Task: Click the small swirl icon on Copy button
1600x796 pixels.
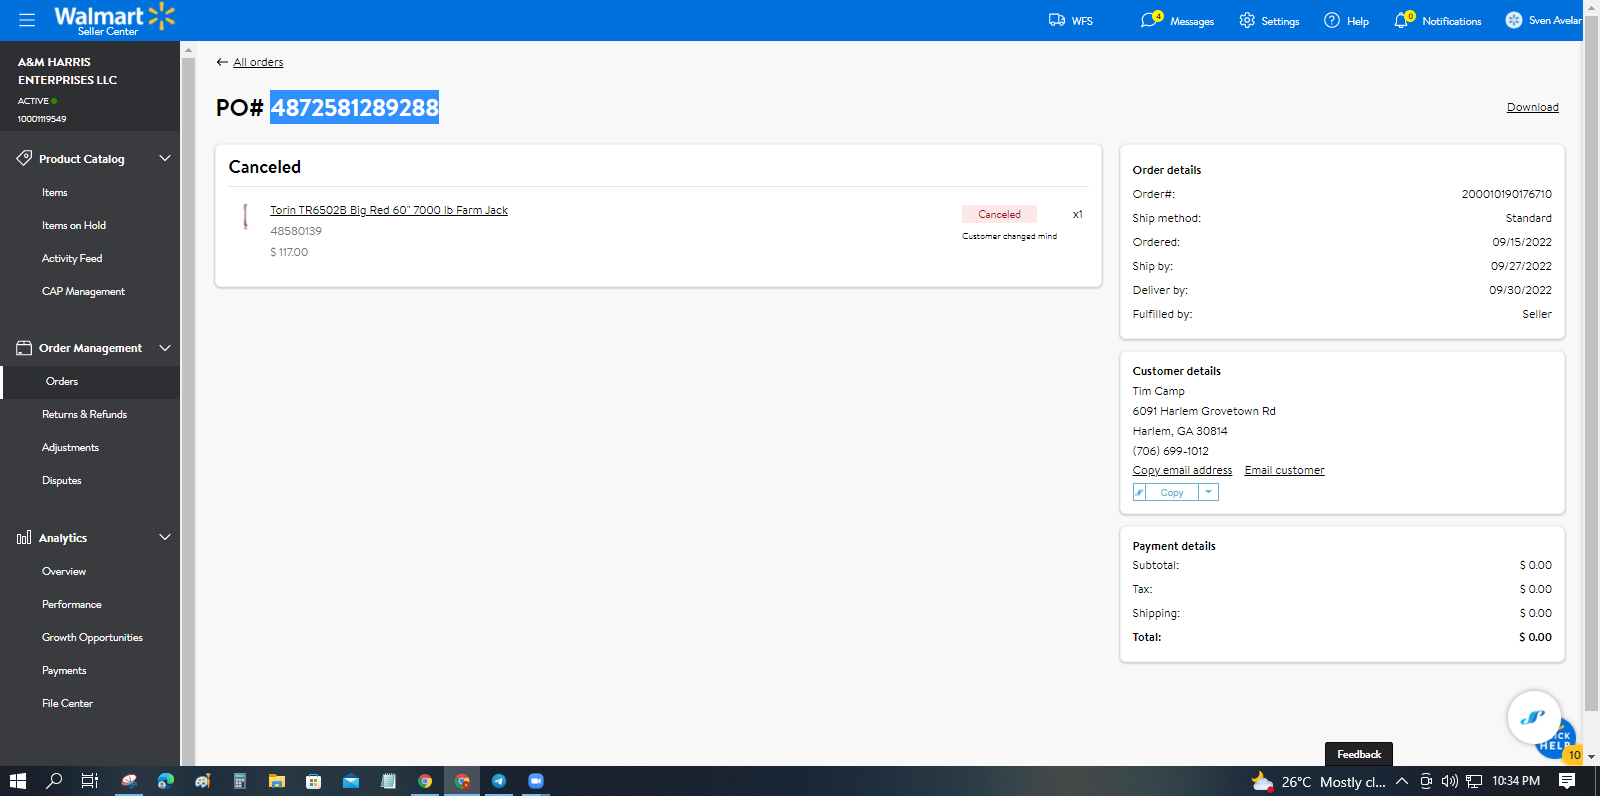Action: click(x=1139, y=492)
